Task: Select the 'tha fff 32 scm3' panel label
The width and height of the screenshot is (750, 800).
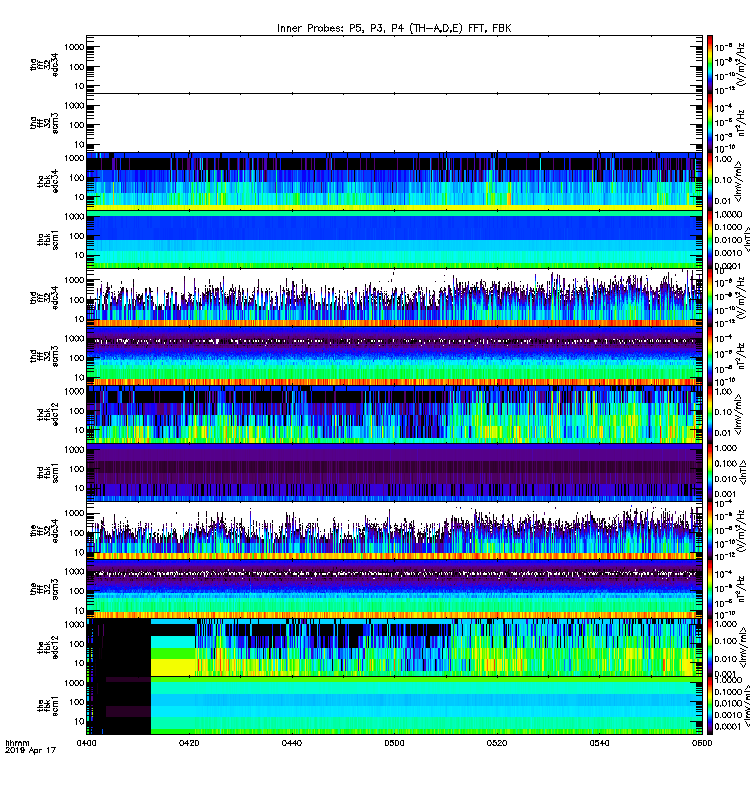Action: pyautogui.click(x=44, y=123)
